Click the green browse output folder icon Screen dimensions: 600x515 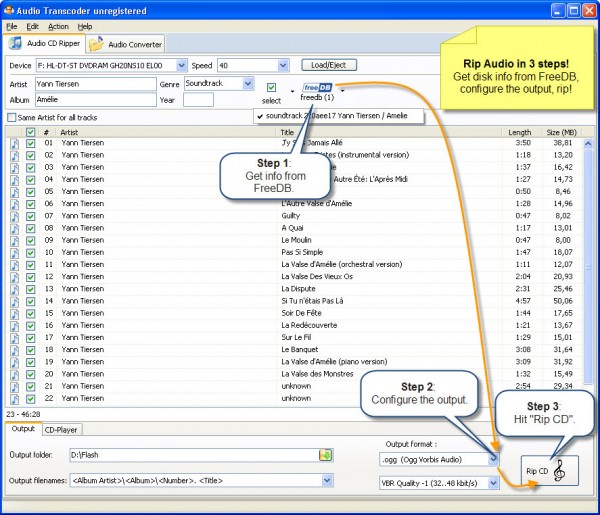[x=325, y=455]
